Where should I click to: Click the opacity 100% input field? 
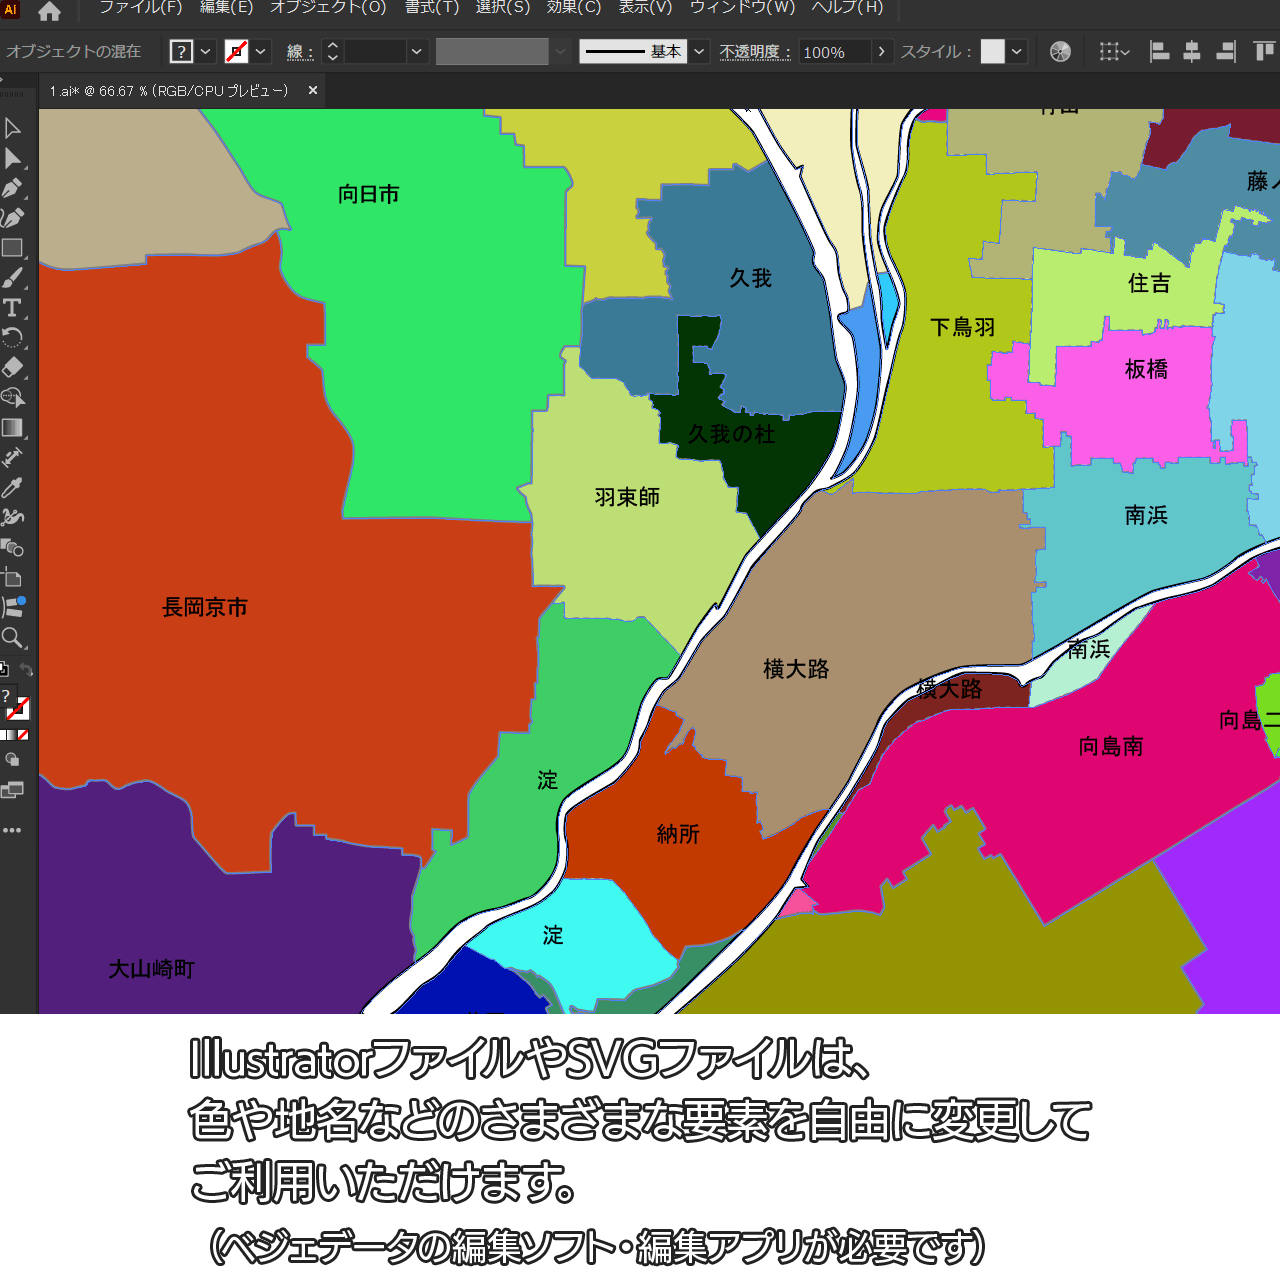tap(834, 52)
